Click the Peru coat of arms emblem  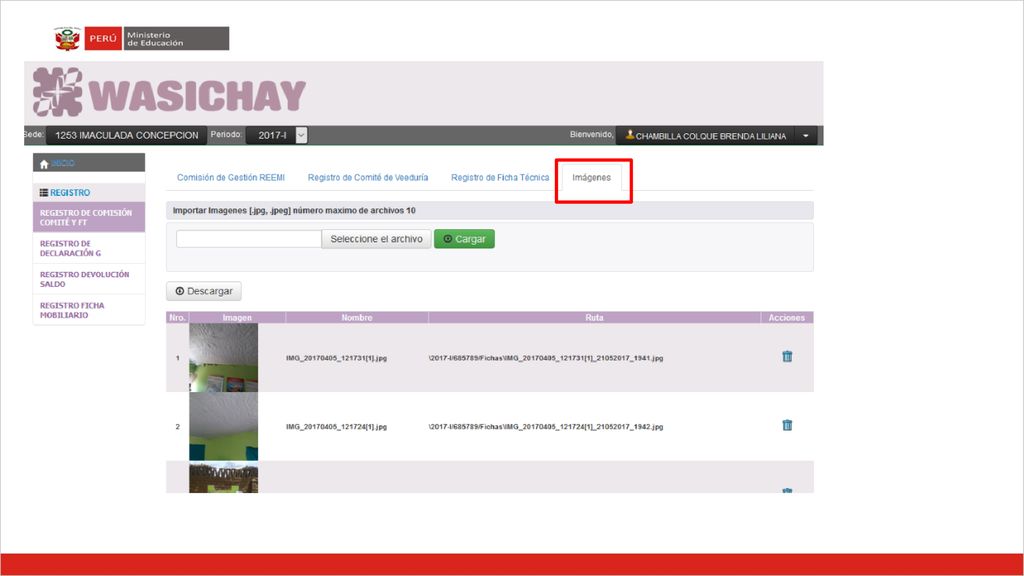click(67, 39)
